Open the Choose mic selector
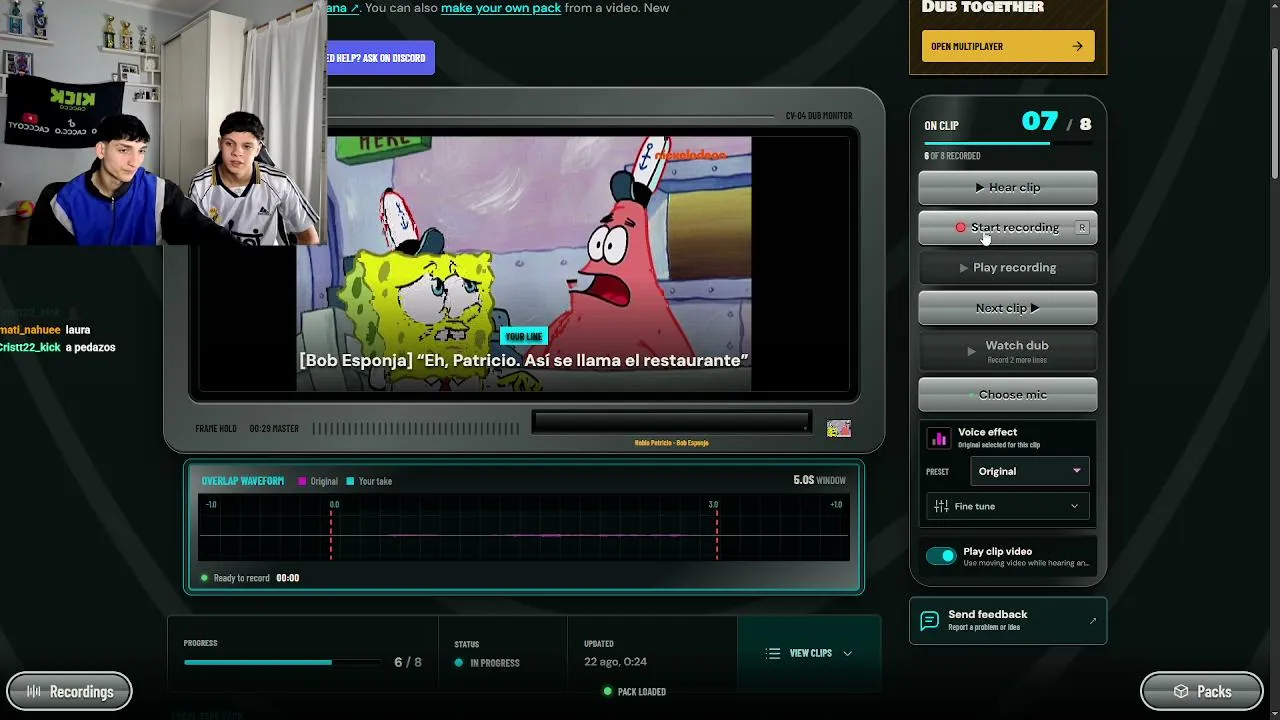 pos(1007,394)
